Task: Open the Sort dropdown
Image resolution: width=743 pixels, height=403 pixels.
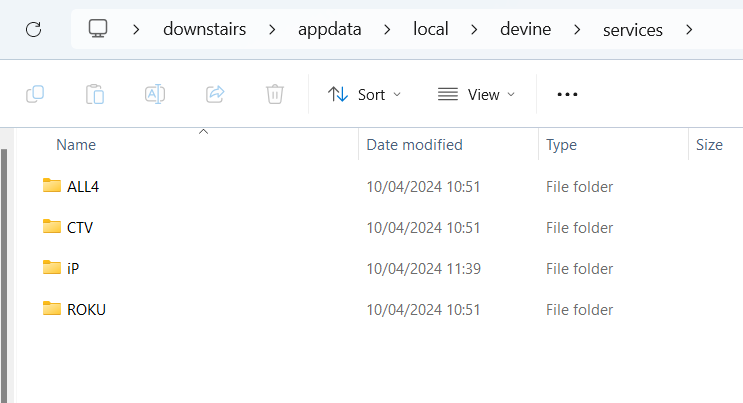Action: [365, 94]
